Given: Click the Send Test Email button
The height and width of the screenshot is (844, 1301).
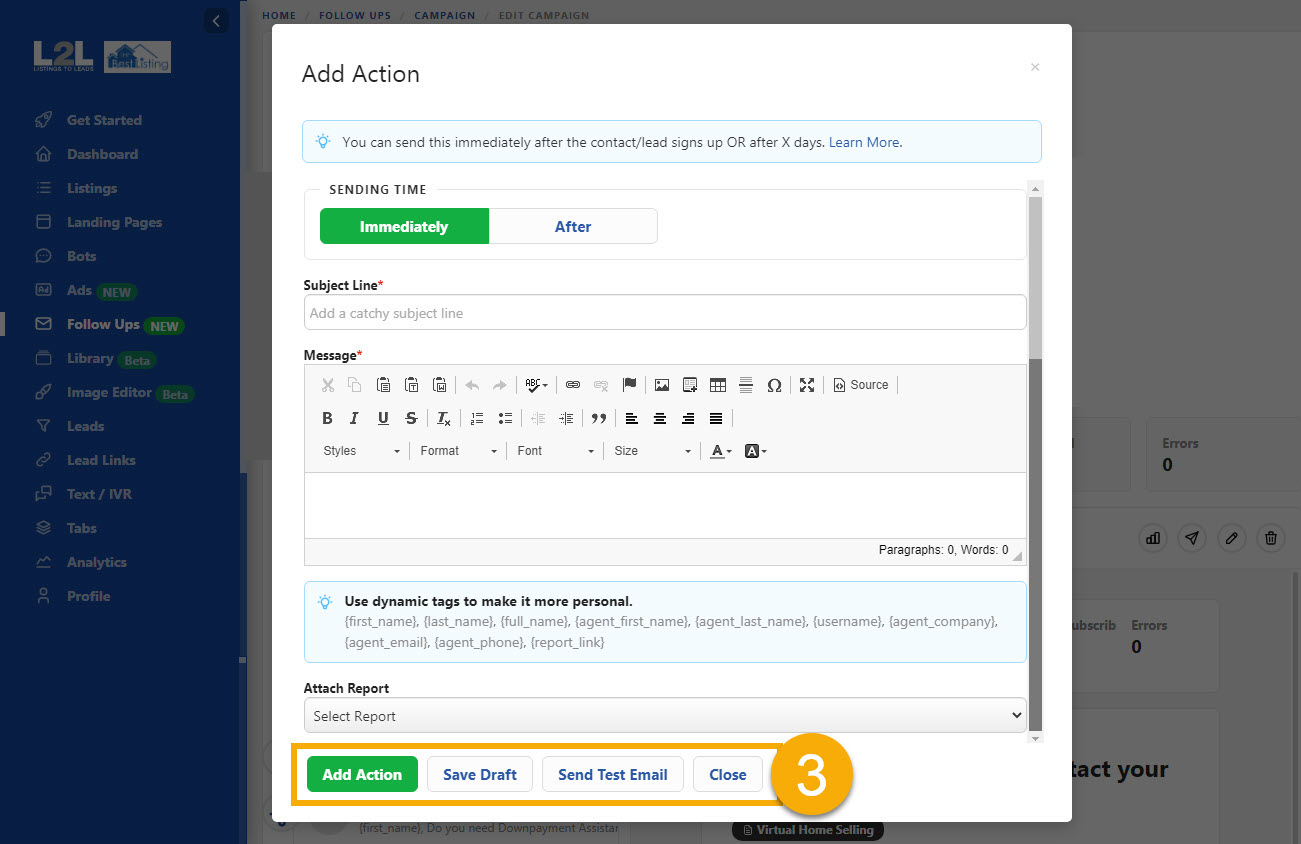Looking at the screenshot, I should pos(612,774).
